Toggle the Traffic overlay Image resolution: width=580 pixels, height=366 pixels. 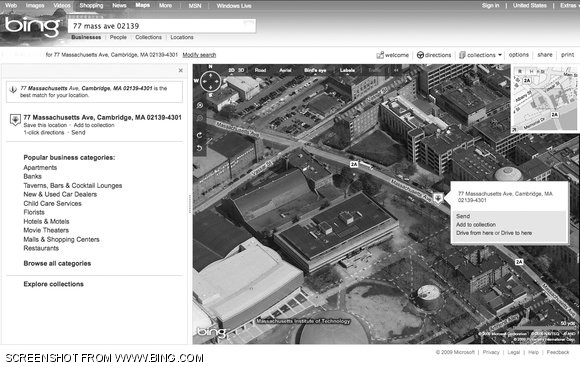(x=375, y=70)
